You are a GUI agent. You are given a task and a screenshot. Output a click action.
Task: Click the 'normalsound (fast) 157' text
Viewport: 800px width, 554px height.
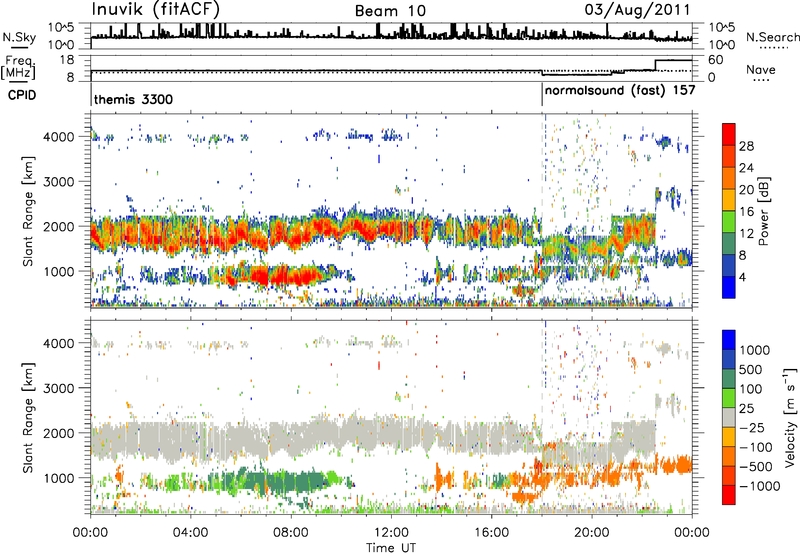[620, 90]
